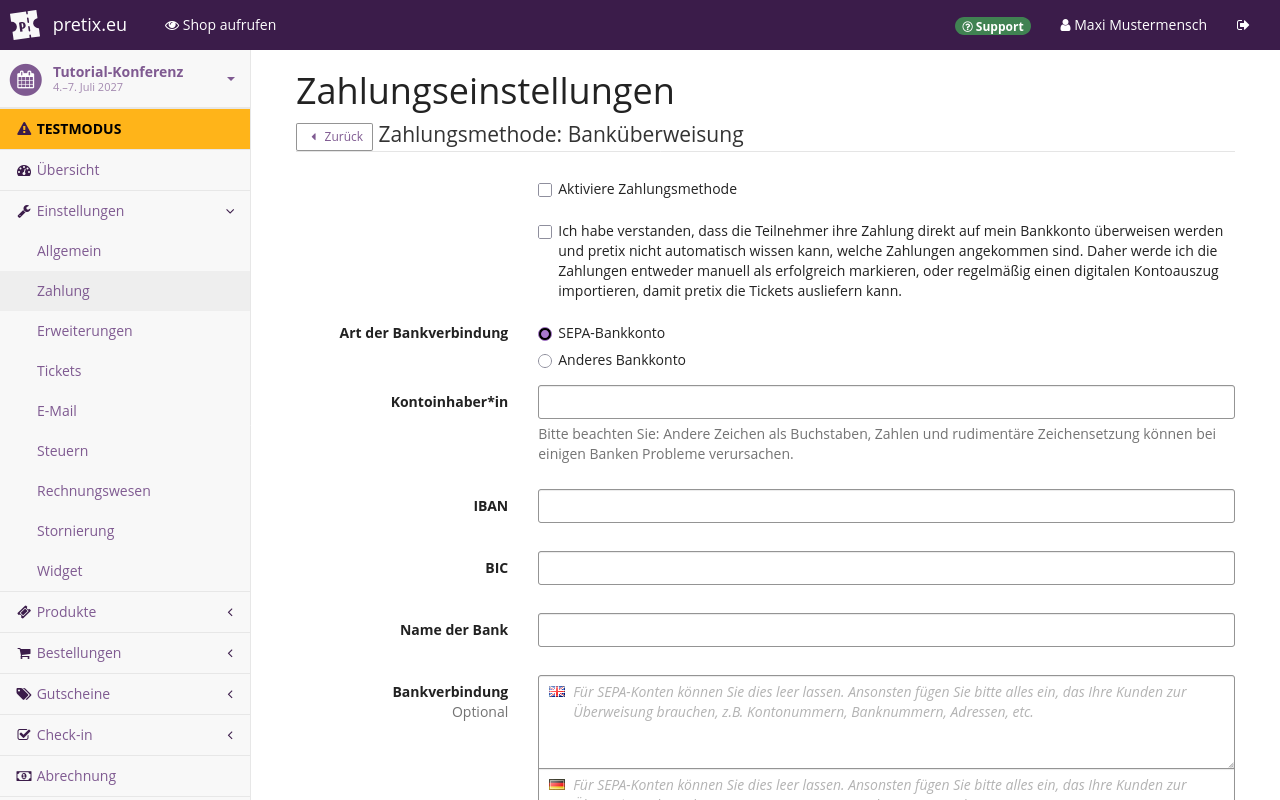Click the Abrechnung money icon
Image resolution: width=1280 pixels, height=800 pixels.
click(24, 777)
